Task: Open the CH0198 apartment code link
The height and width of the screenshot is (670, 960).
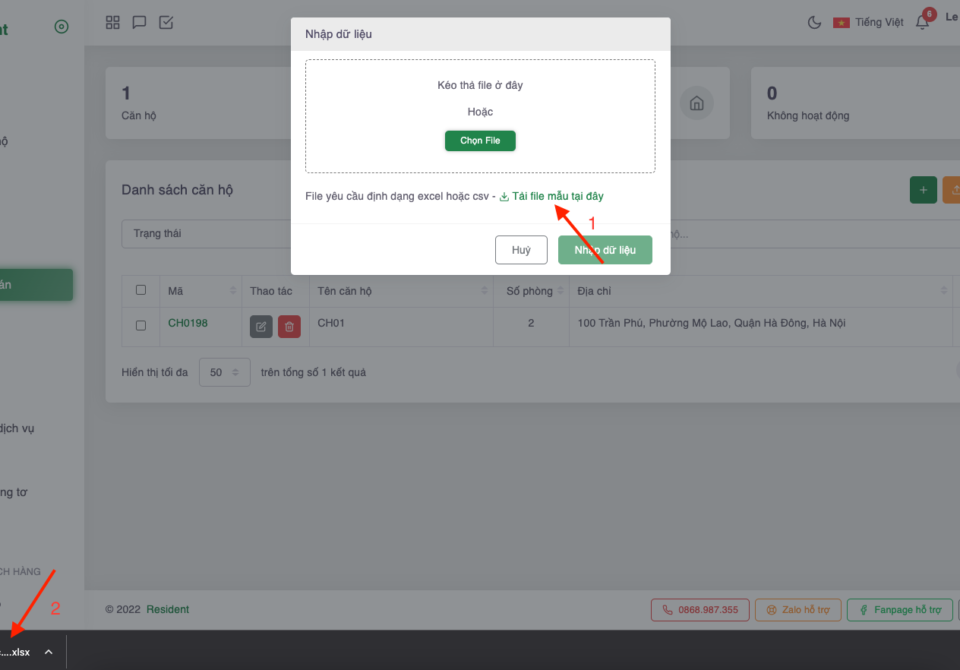Action: tap(188, 324)
